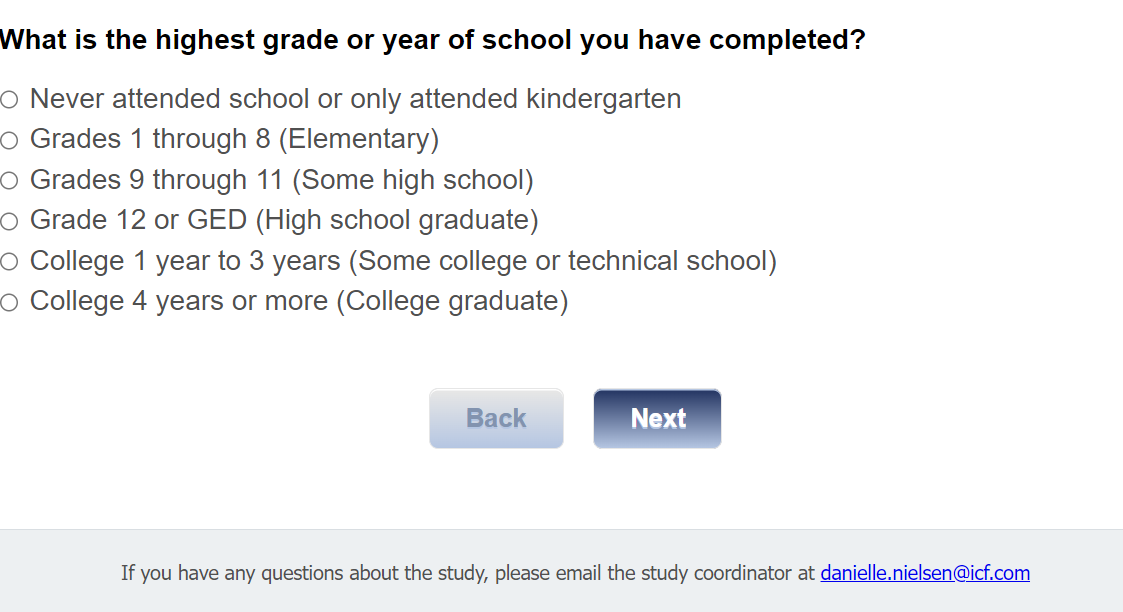This screenshot has width=1123, height=612.
Task: Click the '(Some college or technical school)' text
Action: (x=562, y=261)
